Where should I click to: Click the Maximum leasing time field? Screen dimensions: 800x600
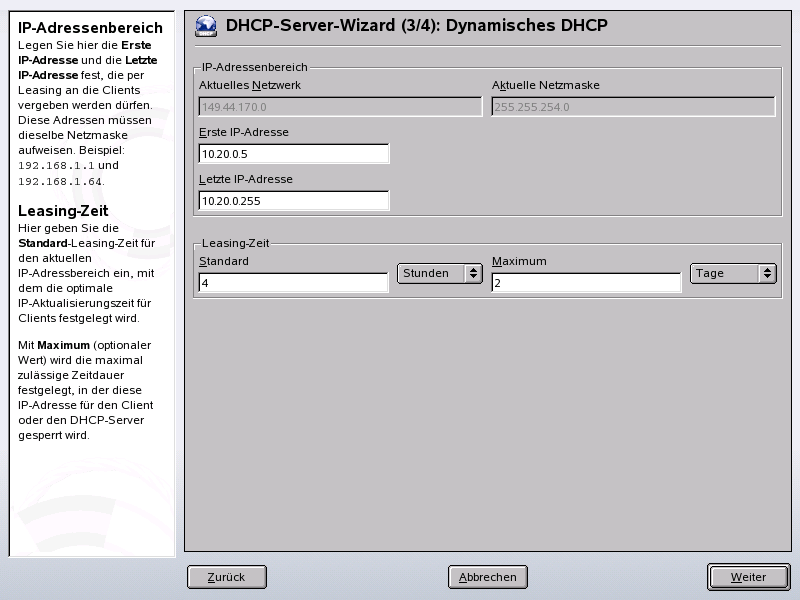[x=585, y=282]
